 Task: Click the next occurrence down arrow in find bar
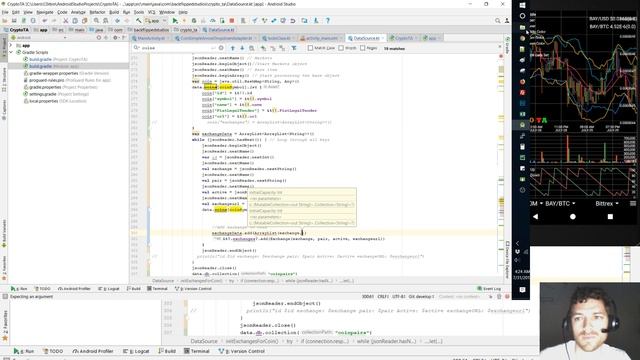(x=242, y=48)
